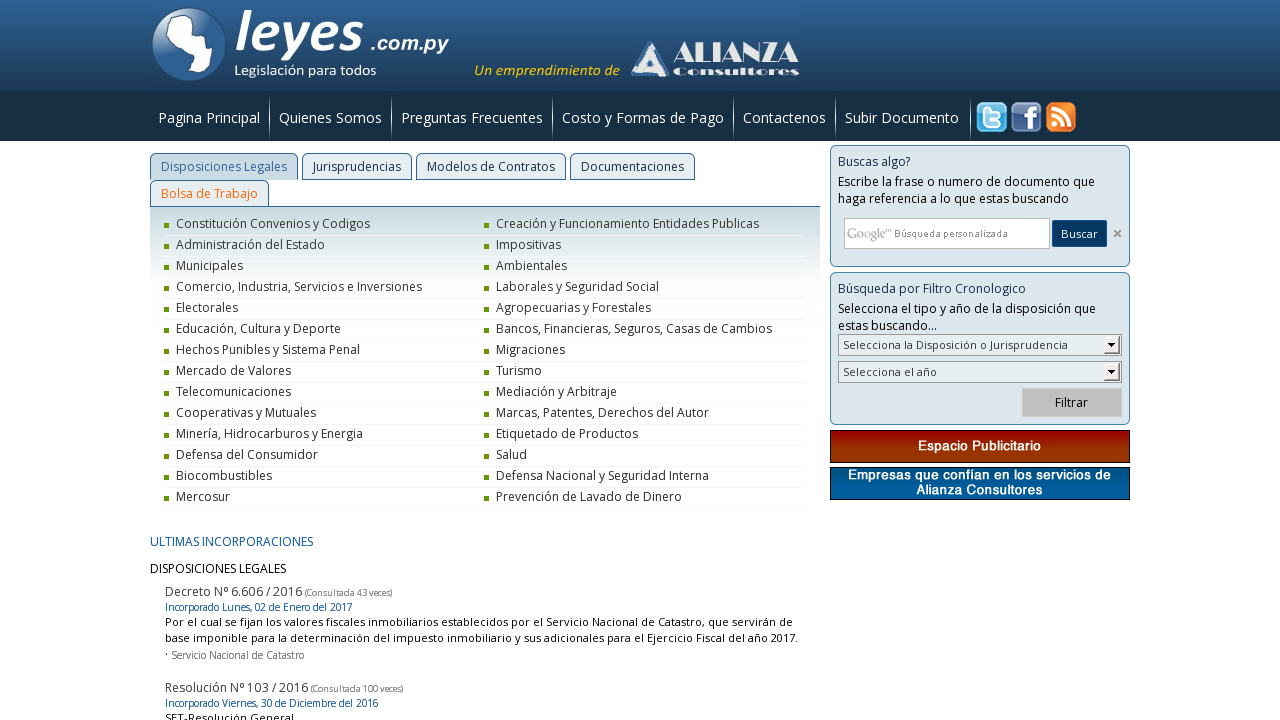Image resolution: width=1280 pixels, height=720 pixels.
Task: Open Defensa del Consumidor category
Action: tap(247, 455)
